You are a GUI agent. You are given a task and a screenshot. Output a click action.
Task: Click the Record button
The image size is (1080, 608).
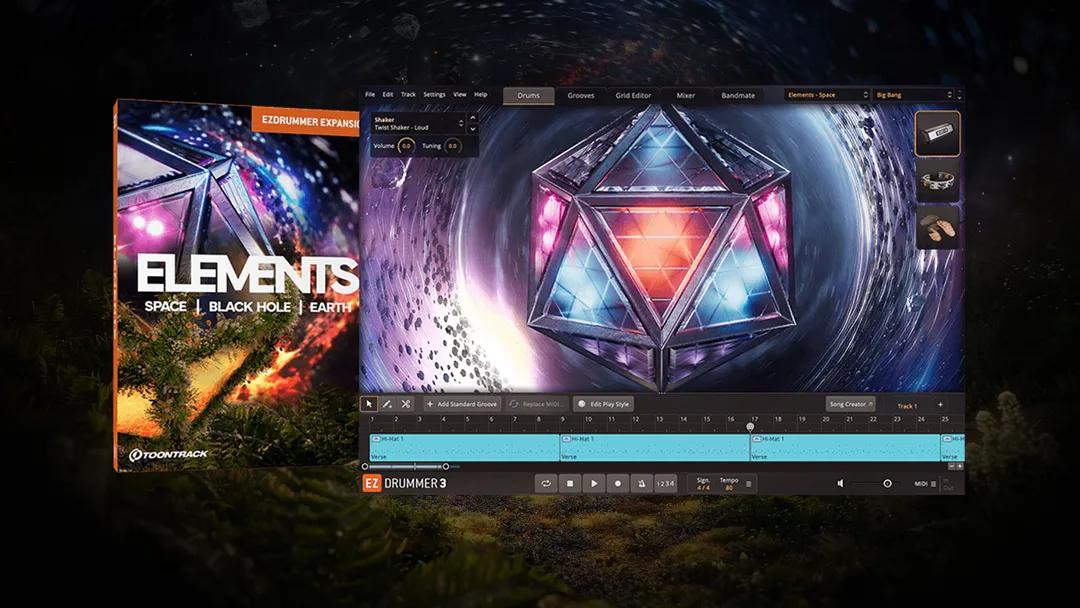tap(617, 484)
